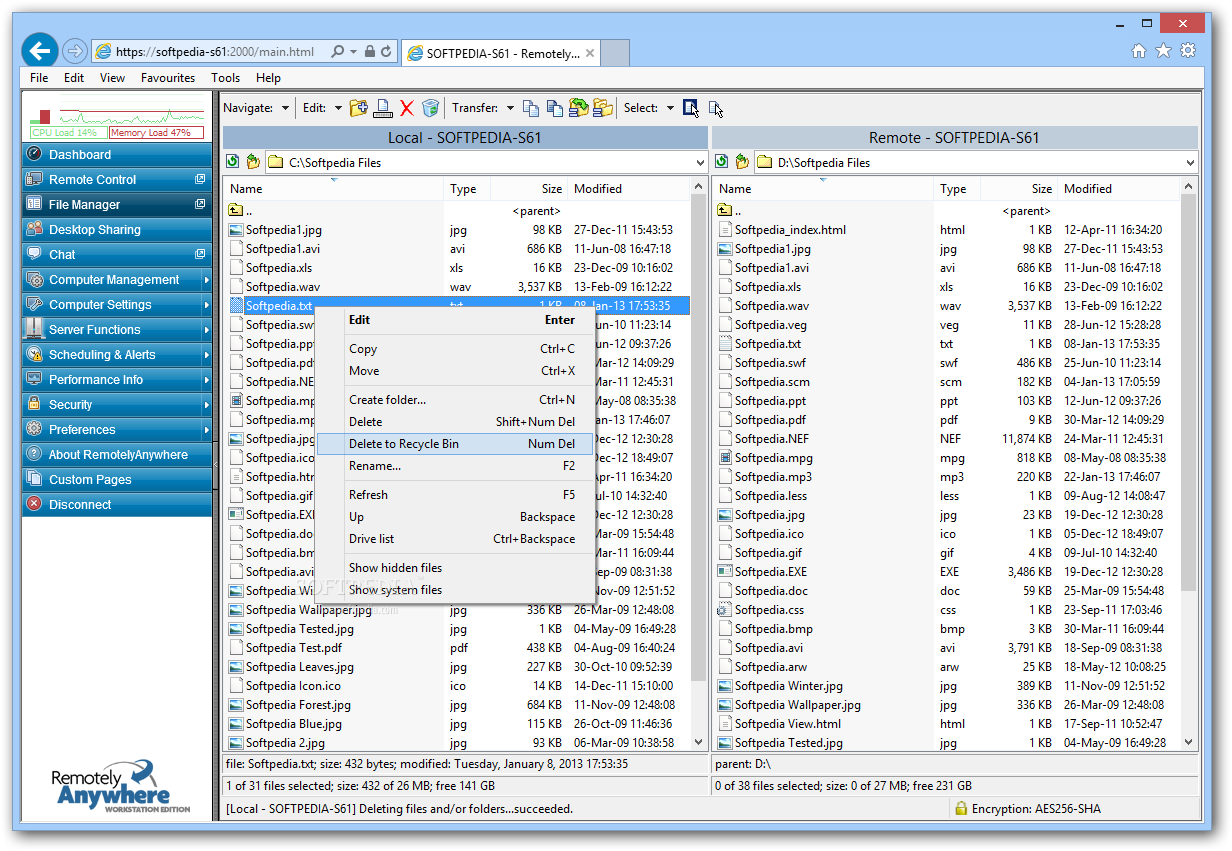1232x851 pixels.
Task: Open the Custom Pages sidebar item
Action: [x=117, y=480]
